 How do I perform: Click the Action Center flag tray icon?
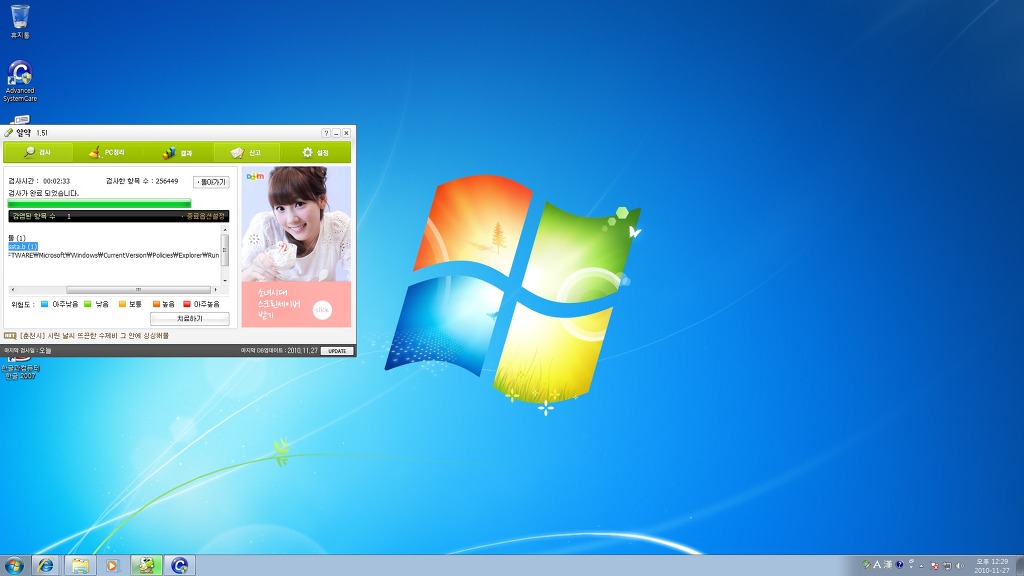(x=935, y=566)
